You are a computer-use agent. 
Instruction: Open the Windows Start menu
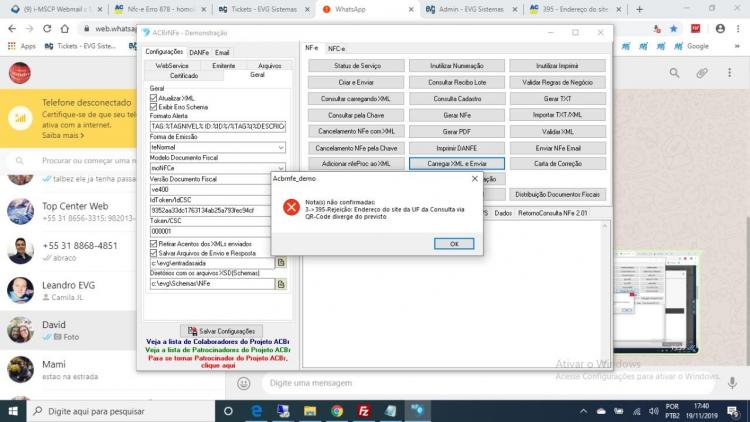[13, 411]
